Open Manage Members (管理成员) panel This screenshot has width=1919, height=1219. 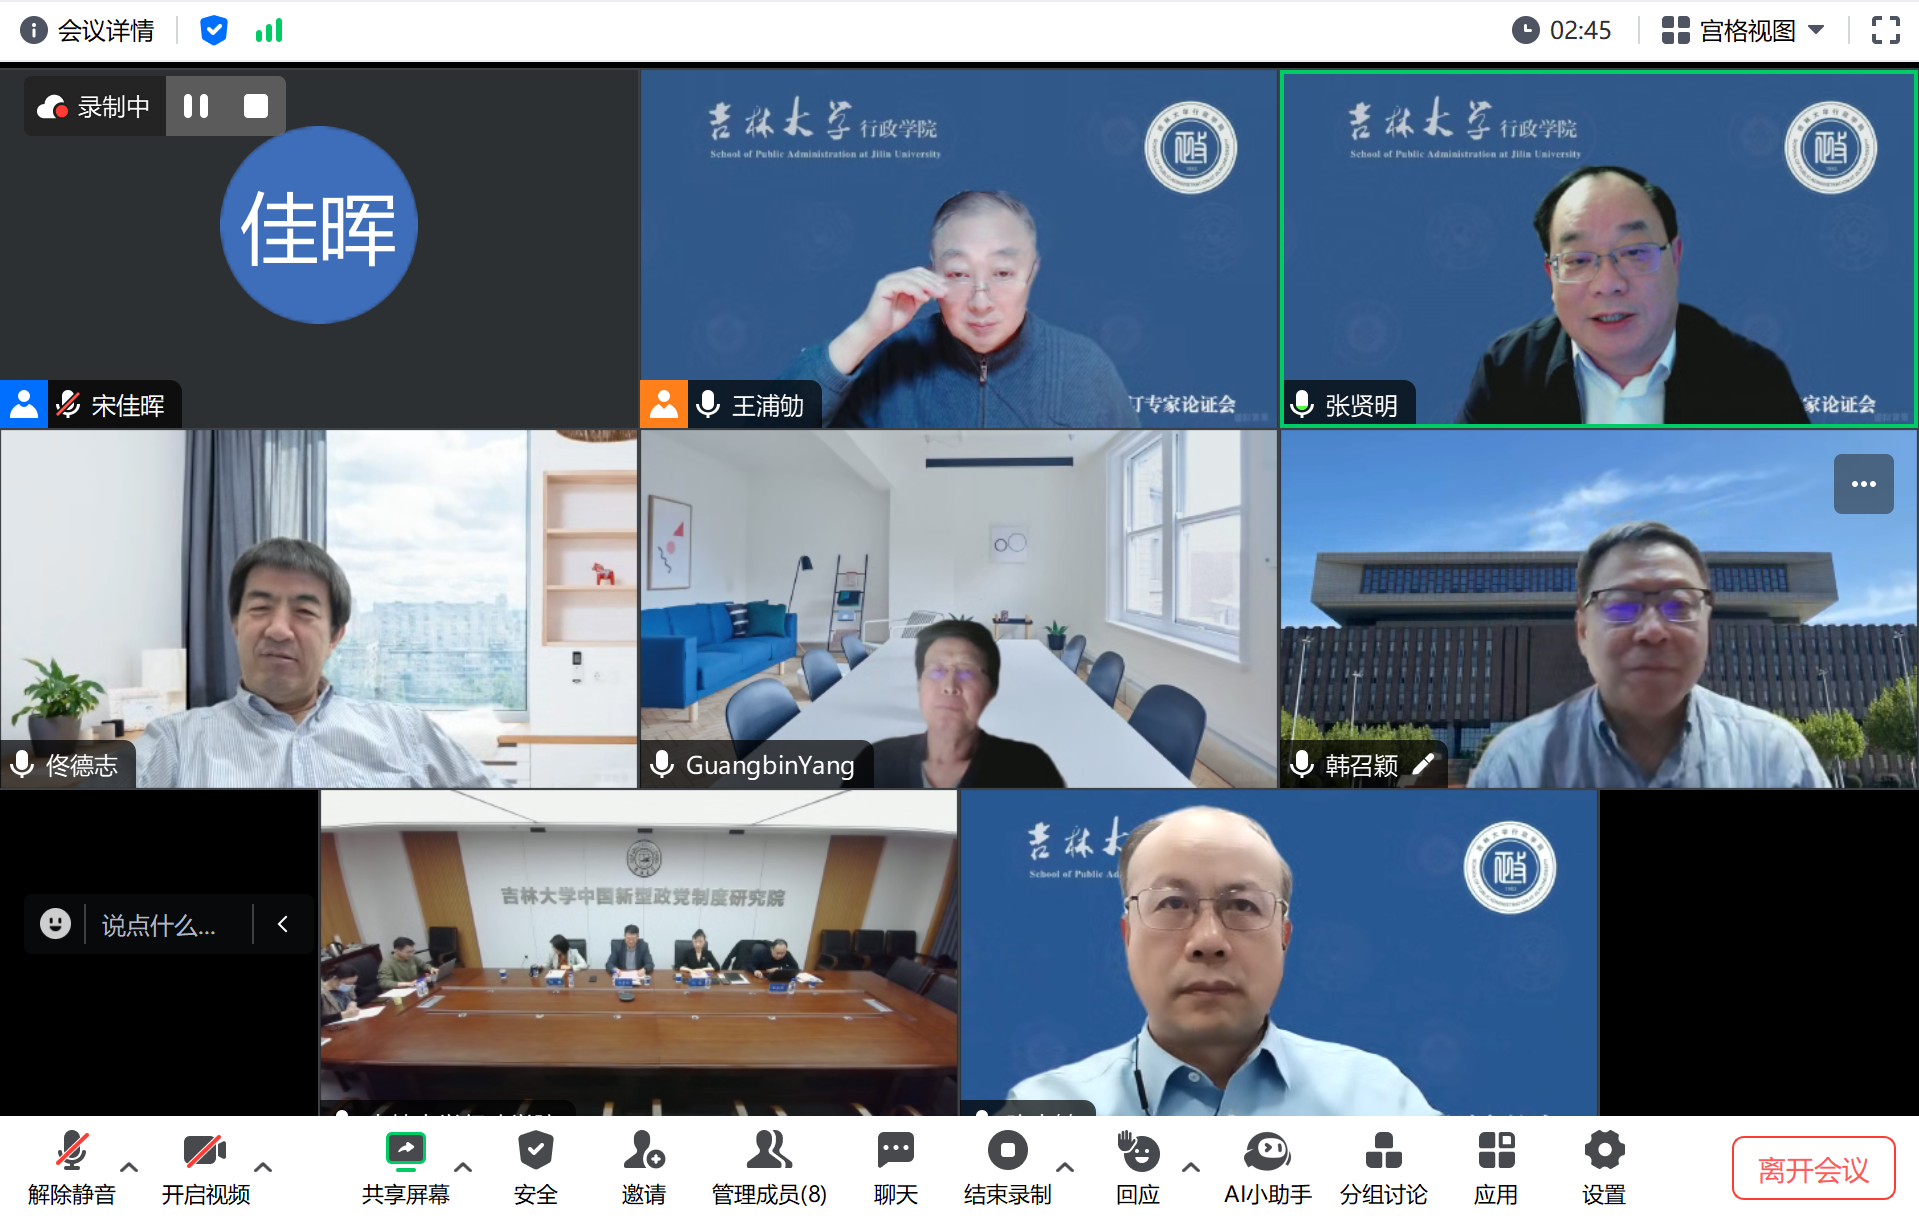pos(768,1152)
